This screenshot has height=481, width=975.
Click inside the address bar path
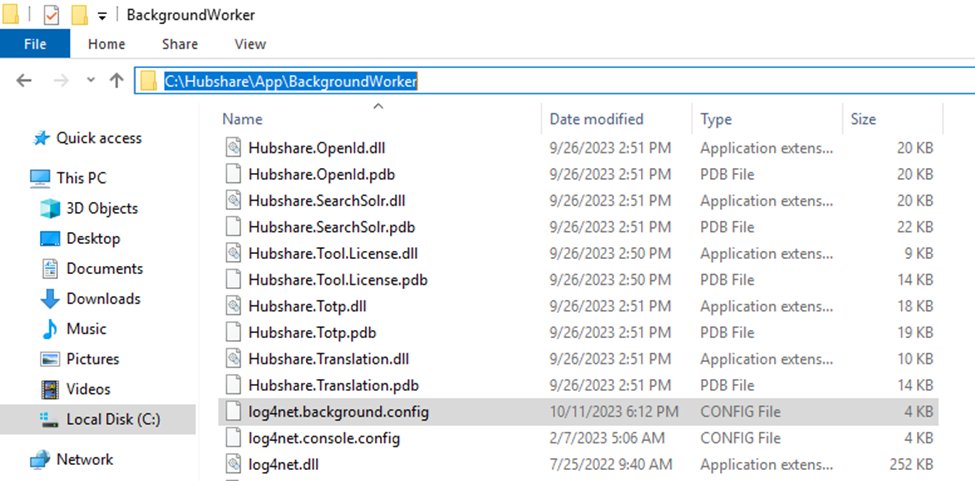[290, 81]
